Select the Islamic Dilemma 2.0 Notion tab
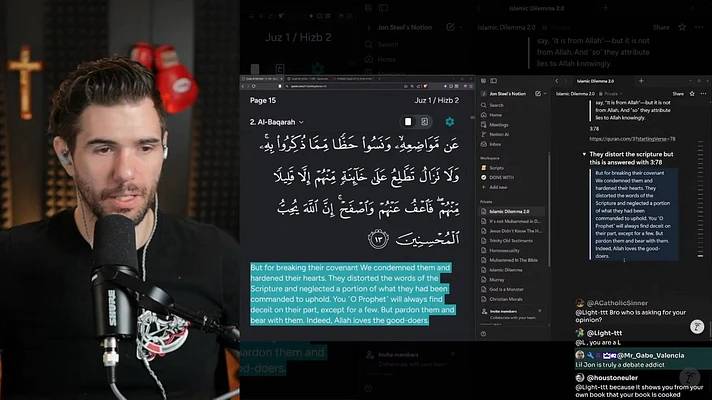The height and width of the screenshot is (400, 712). tap(595, 81)
